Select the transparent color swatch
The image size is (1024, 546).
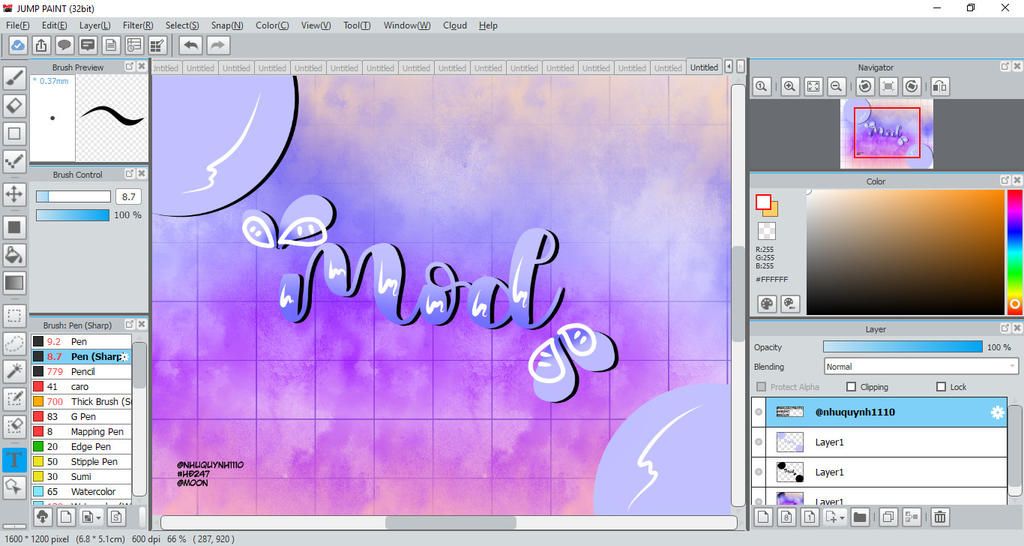pyautogui.click(x=767, y=231)
